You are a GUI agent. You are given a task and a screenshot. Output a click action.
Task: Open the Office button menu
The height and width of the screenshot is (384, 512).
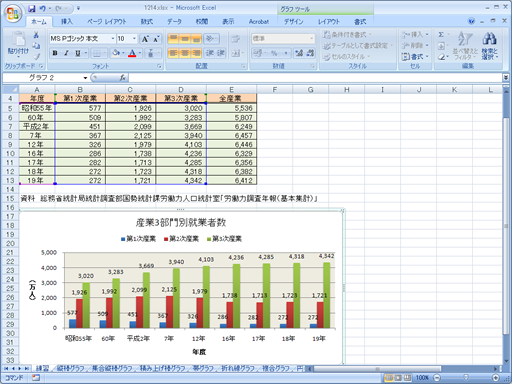click(x=13, y=13)
